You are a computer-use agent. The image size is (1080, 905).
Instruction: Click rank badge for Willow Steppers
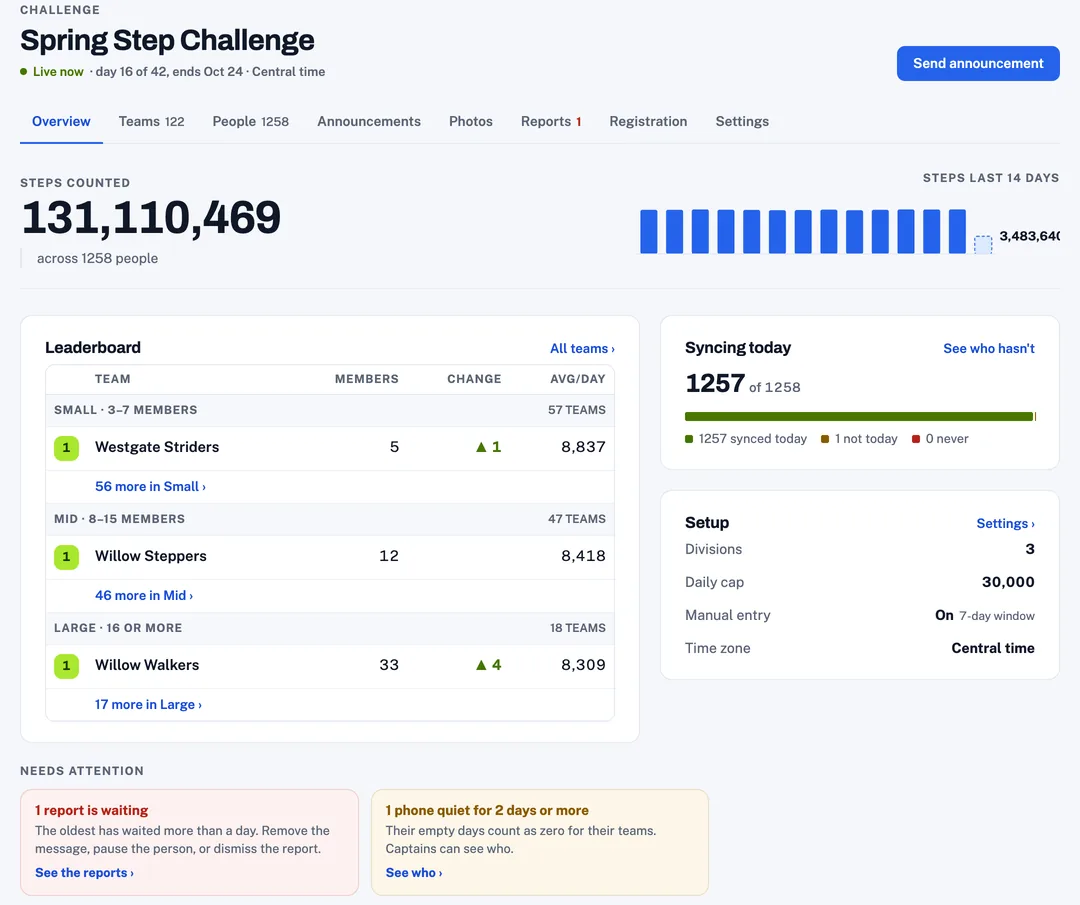coord(66,556)
